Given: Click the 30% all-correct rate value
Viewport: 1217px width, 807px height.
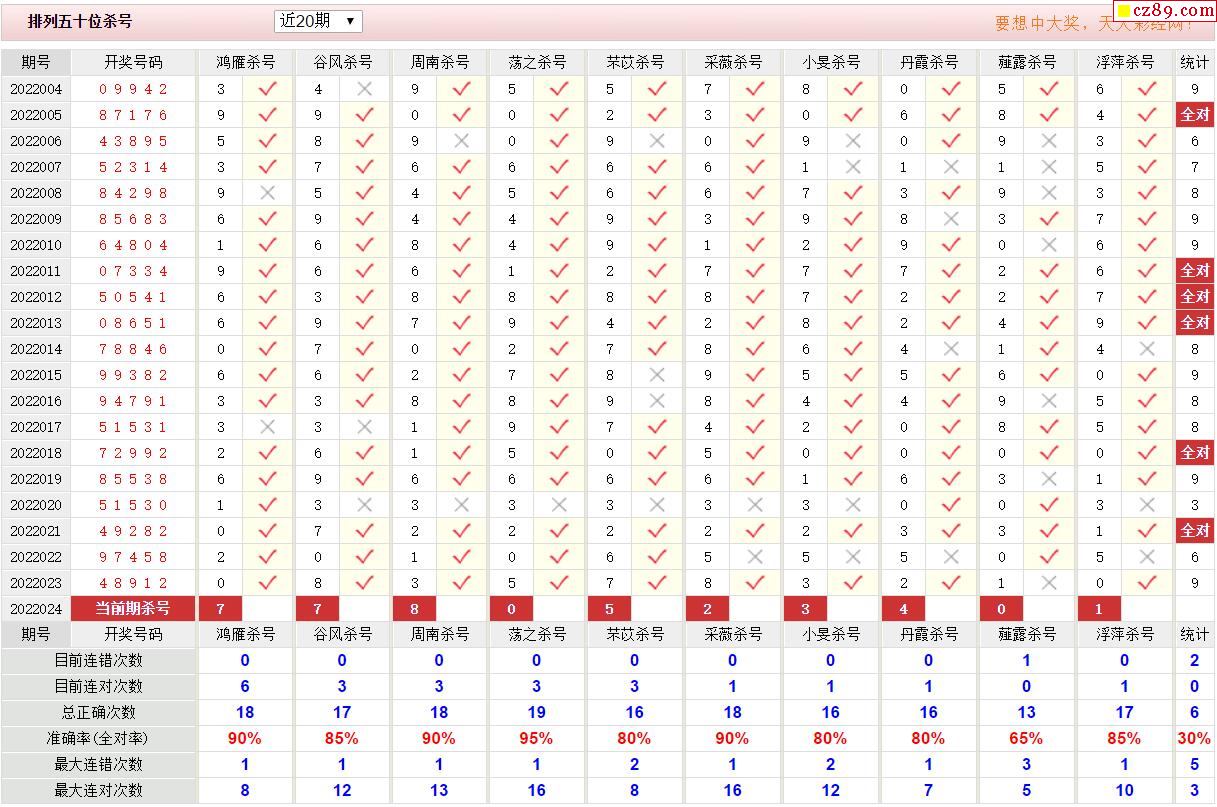Looking at the screenshot, I should (1194, 738).
